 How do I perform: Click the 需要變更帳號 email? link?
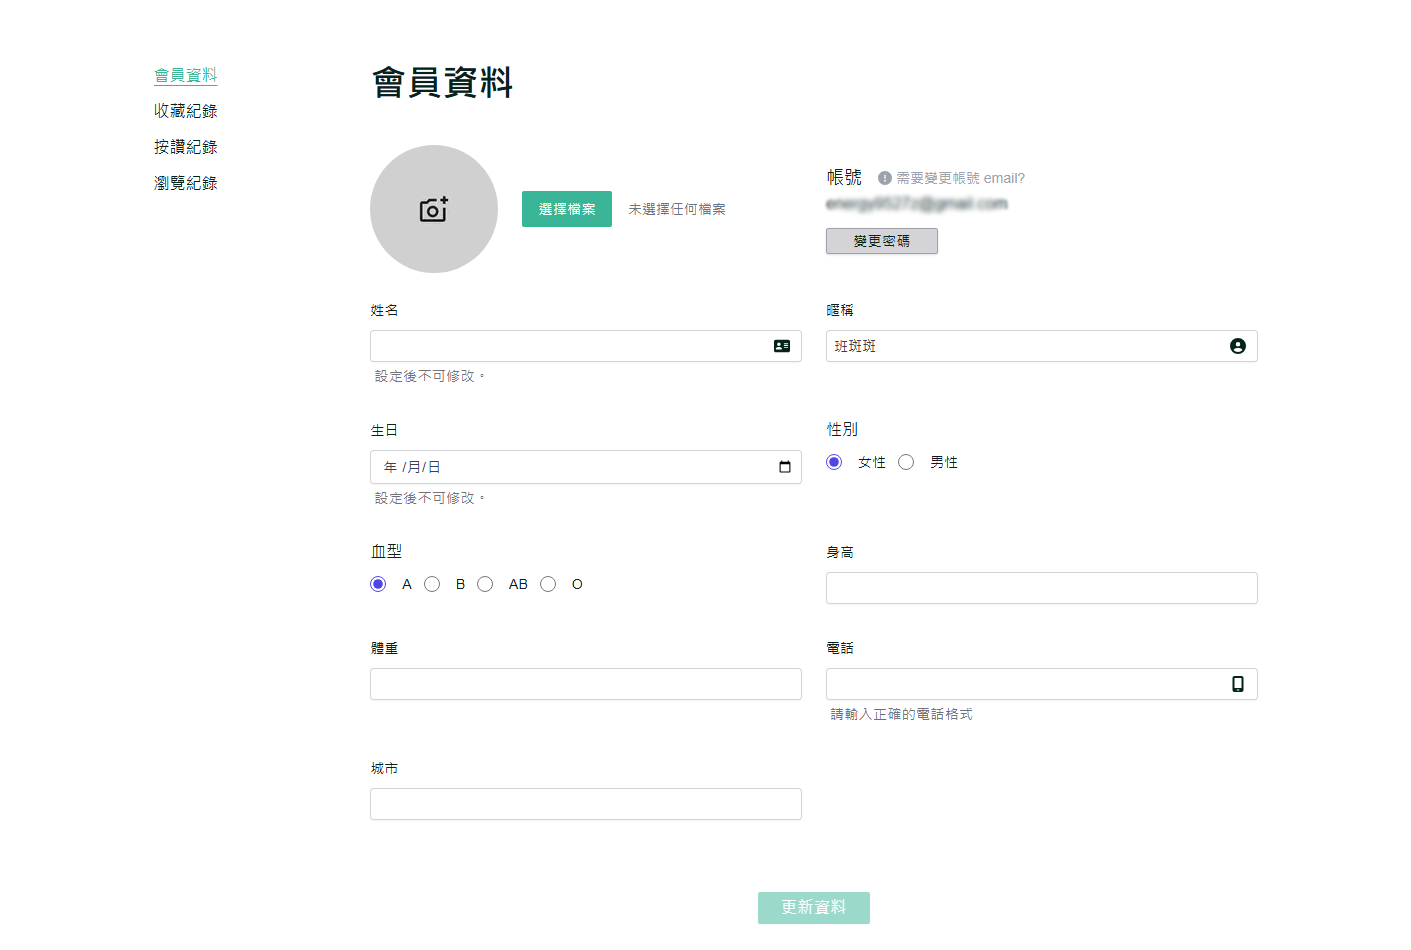pos(960,178)
